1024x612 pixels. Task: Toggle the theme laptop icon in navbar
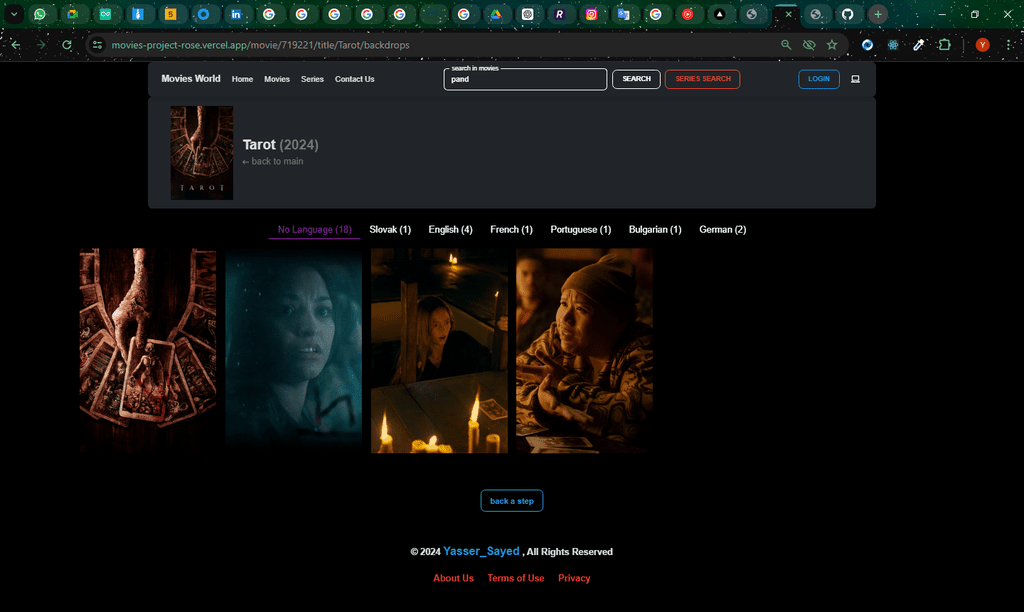[855, 79]
